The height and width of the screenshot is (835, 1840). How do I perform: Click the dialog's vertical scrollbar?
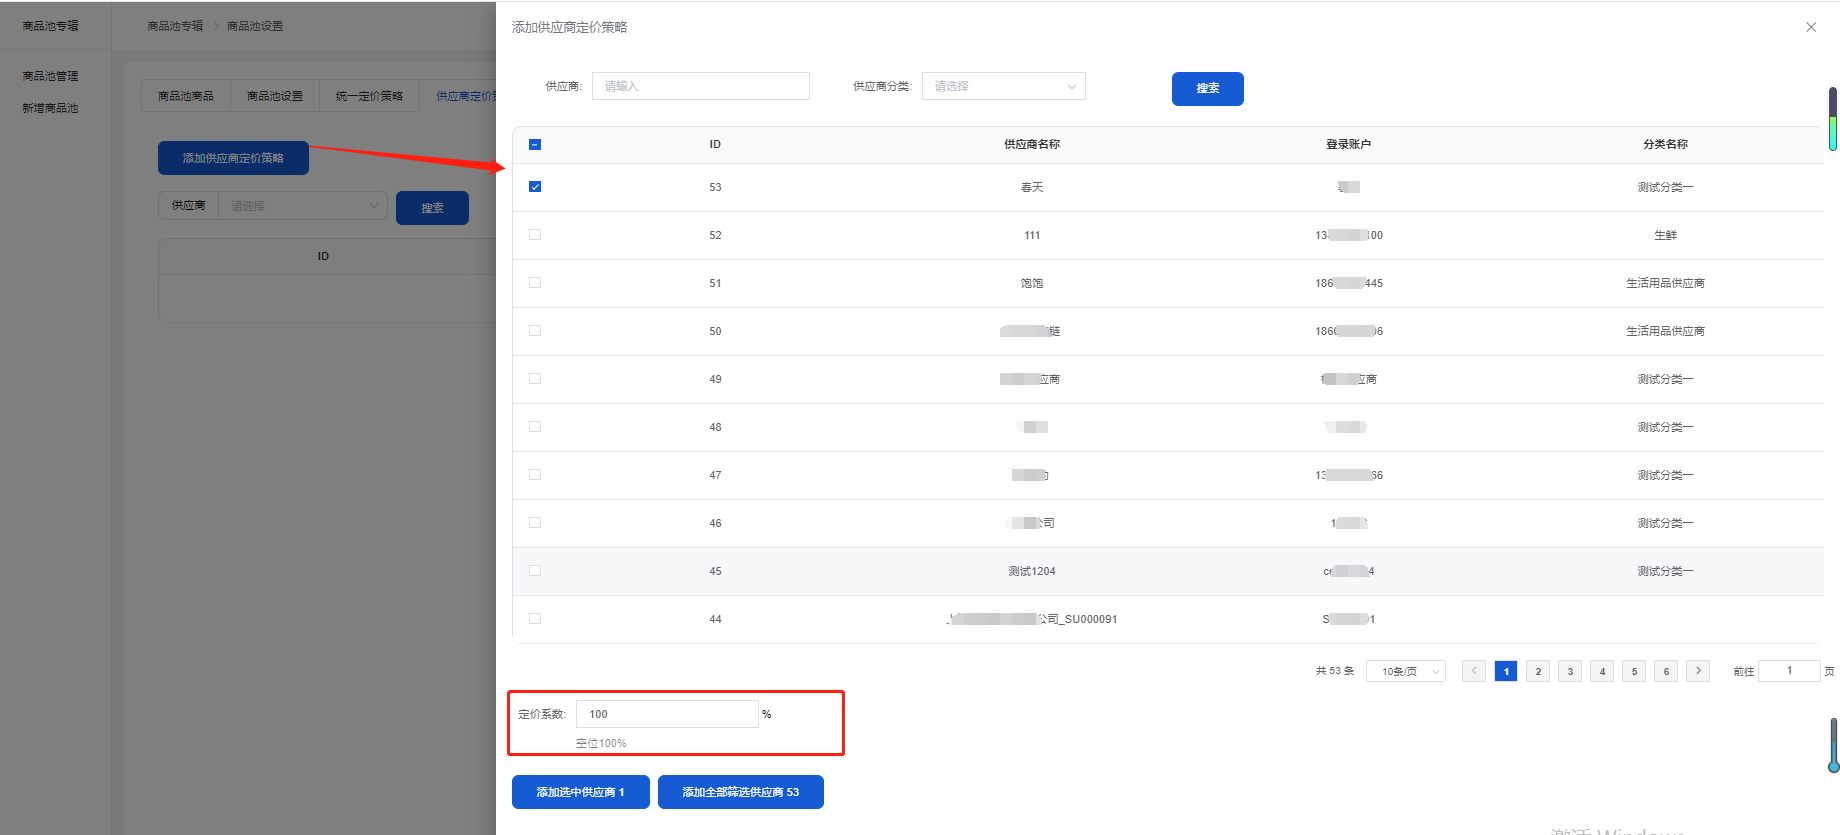[1833, 120]
